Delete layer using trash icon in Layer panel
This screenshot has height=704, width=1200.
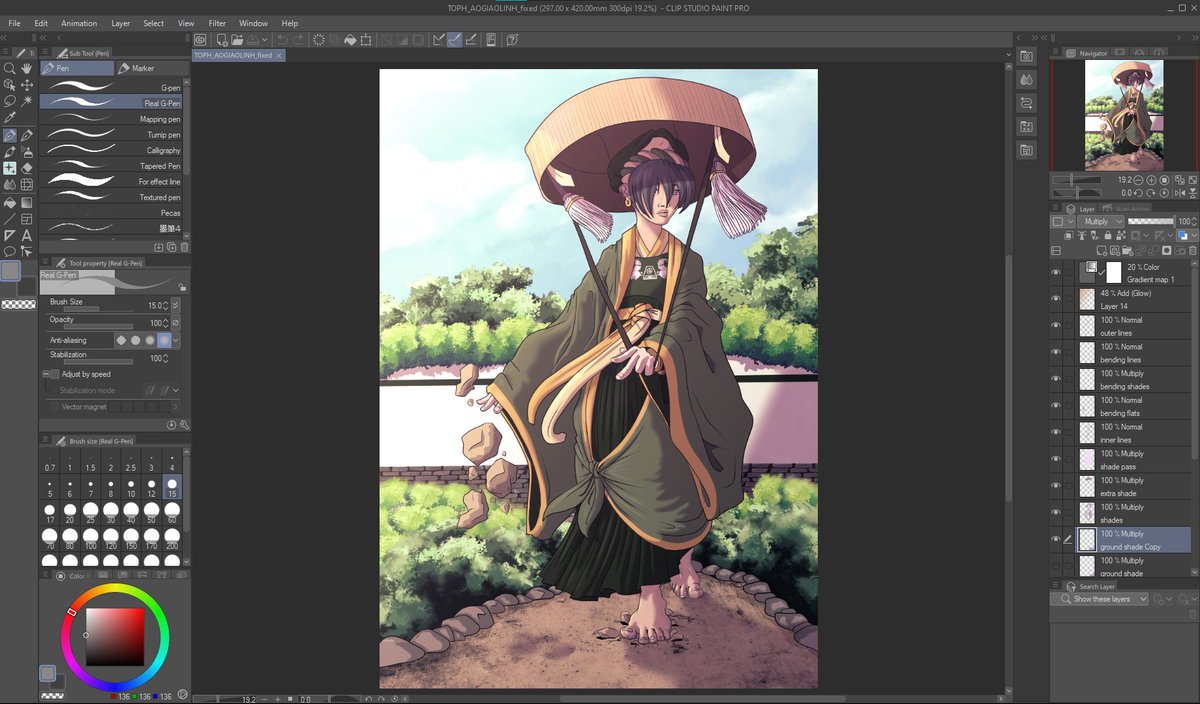(x=1193, y=250)
